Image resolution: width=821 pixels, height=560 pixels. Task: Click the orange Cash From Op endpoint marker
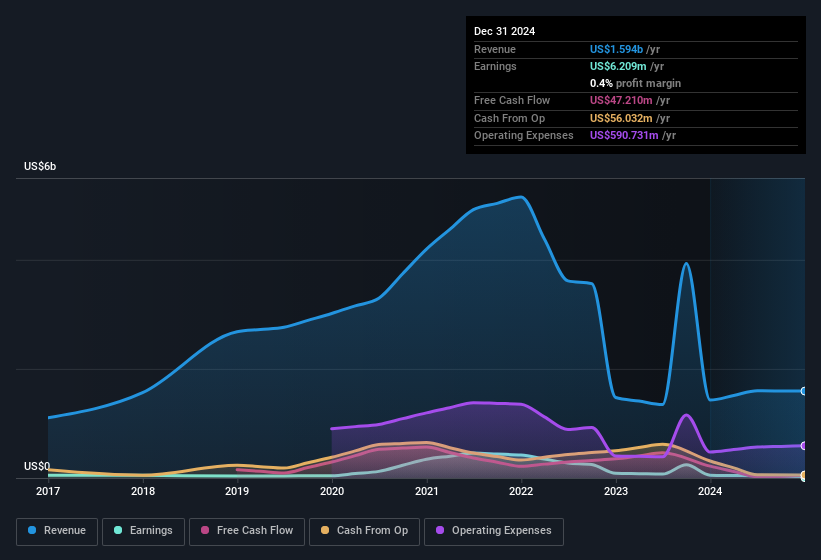pyautogui.click(x=804, y=475)
